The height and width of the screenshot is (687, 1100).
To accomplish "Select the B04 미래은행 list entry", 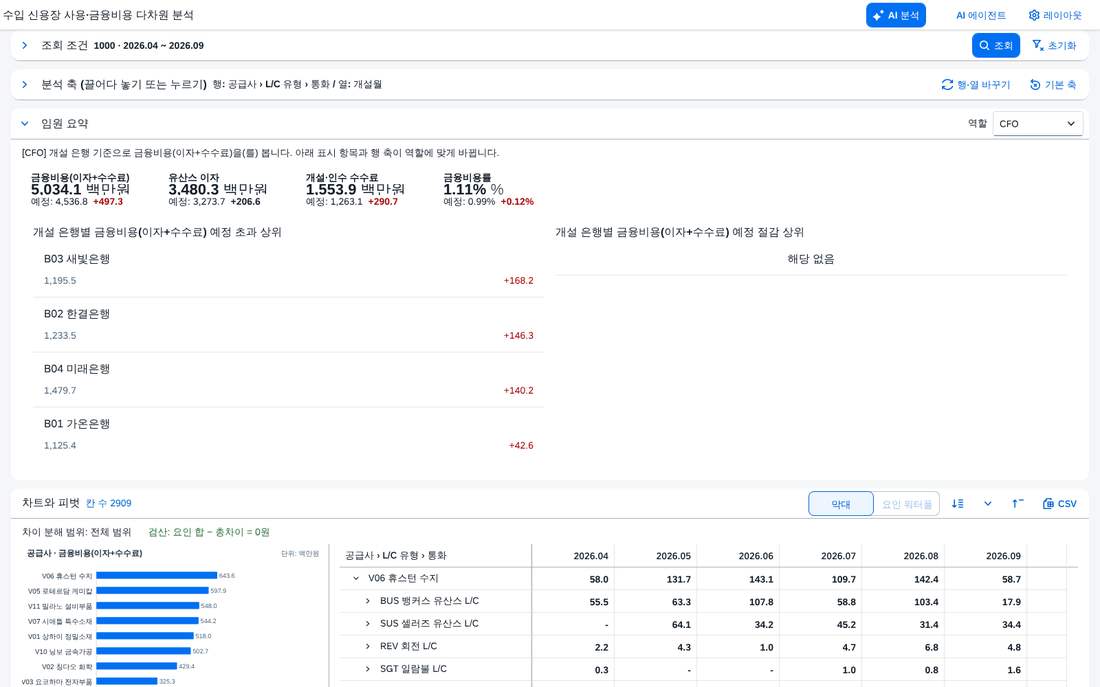I will pos(288,380).
